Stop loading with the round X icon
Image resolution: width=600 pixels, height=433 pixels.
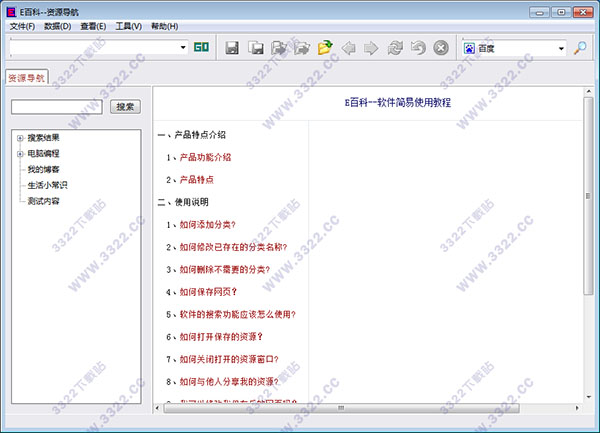tap(441, 48)
